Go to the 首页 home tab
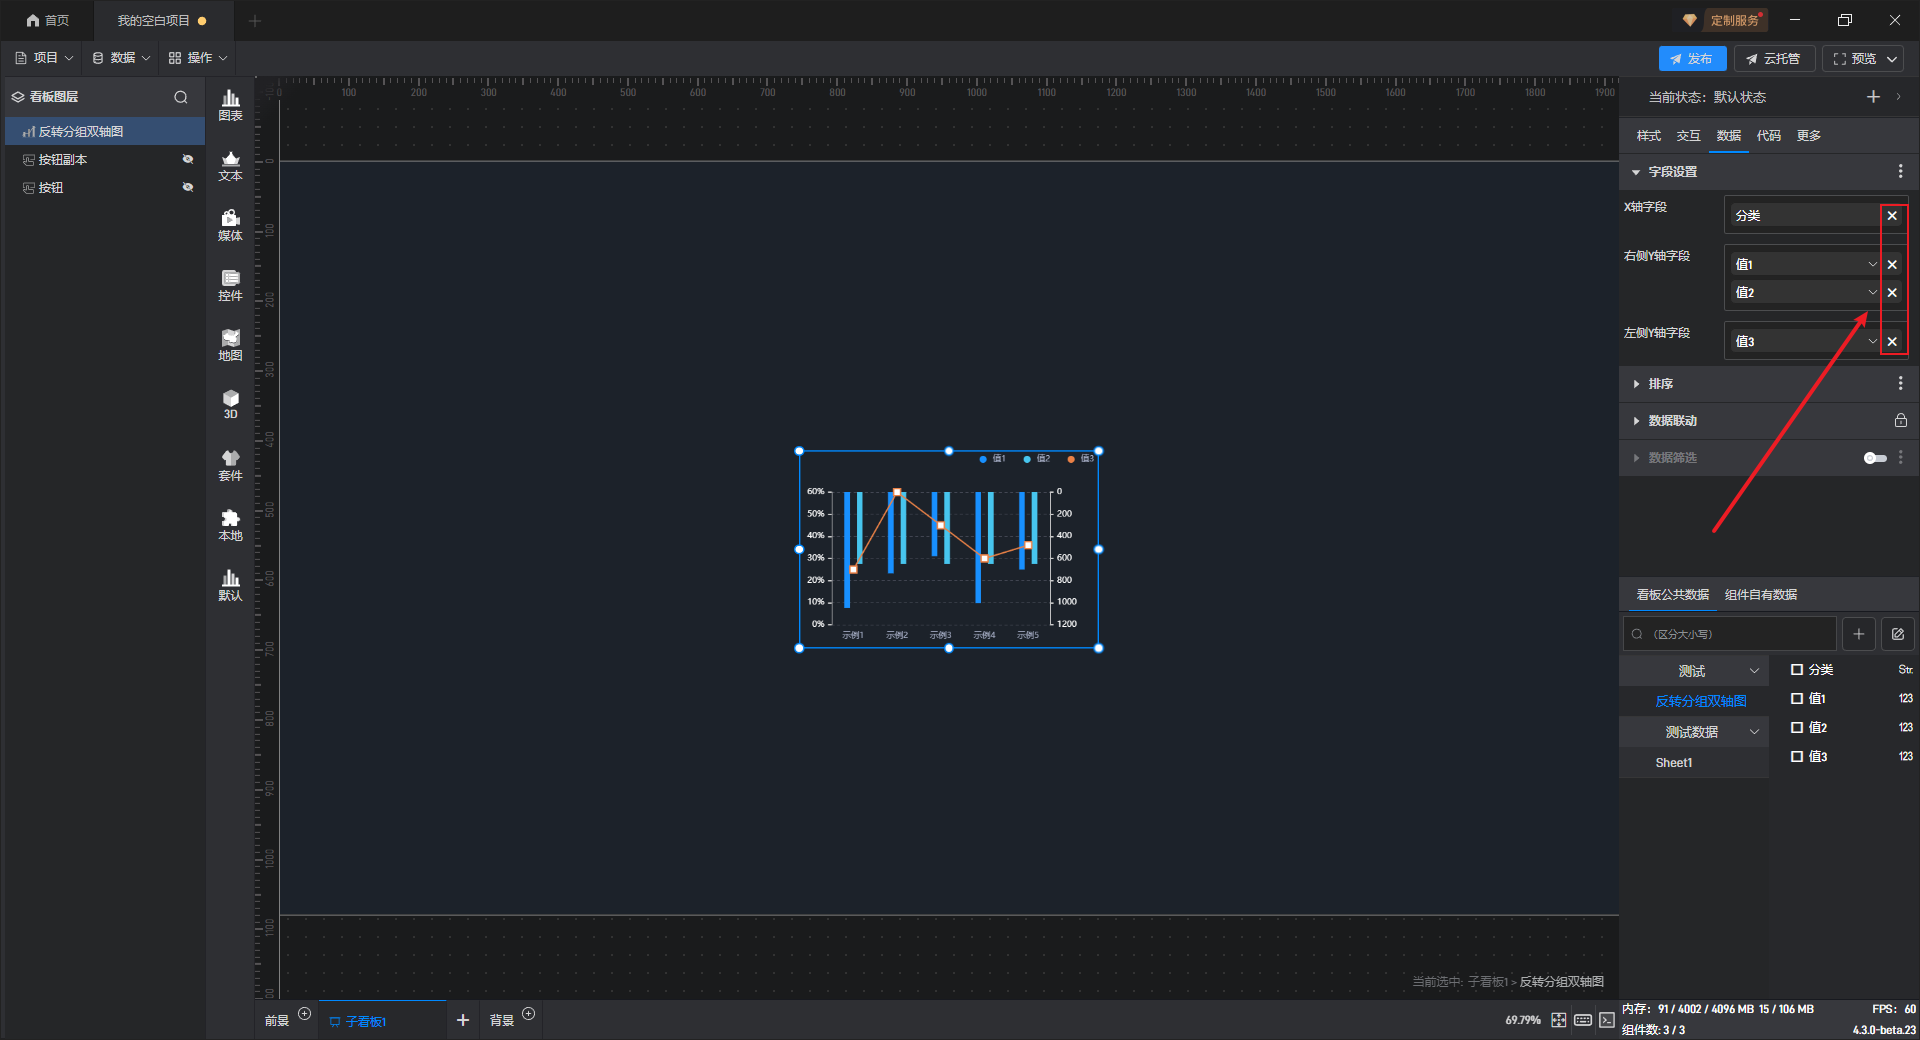1920x1040 pixels. [47, 21]
